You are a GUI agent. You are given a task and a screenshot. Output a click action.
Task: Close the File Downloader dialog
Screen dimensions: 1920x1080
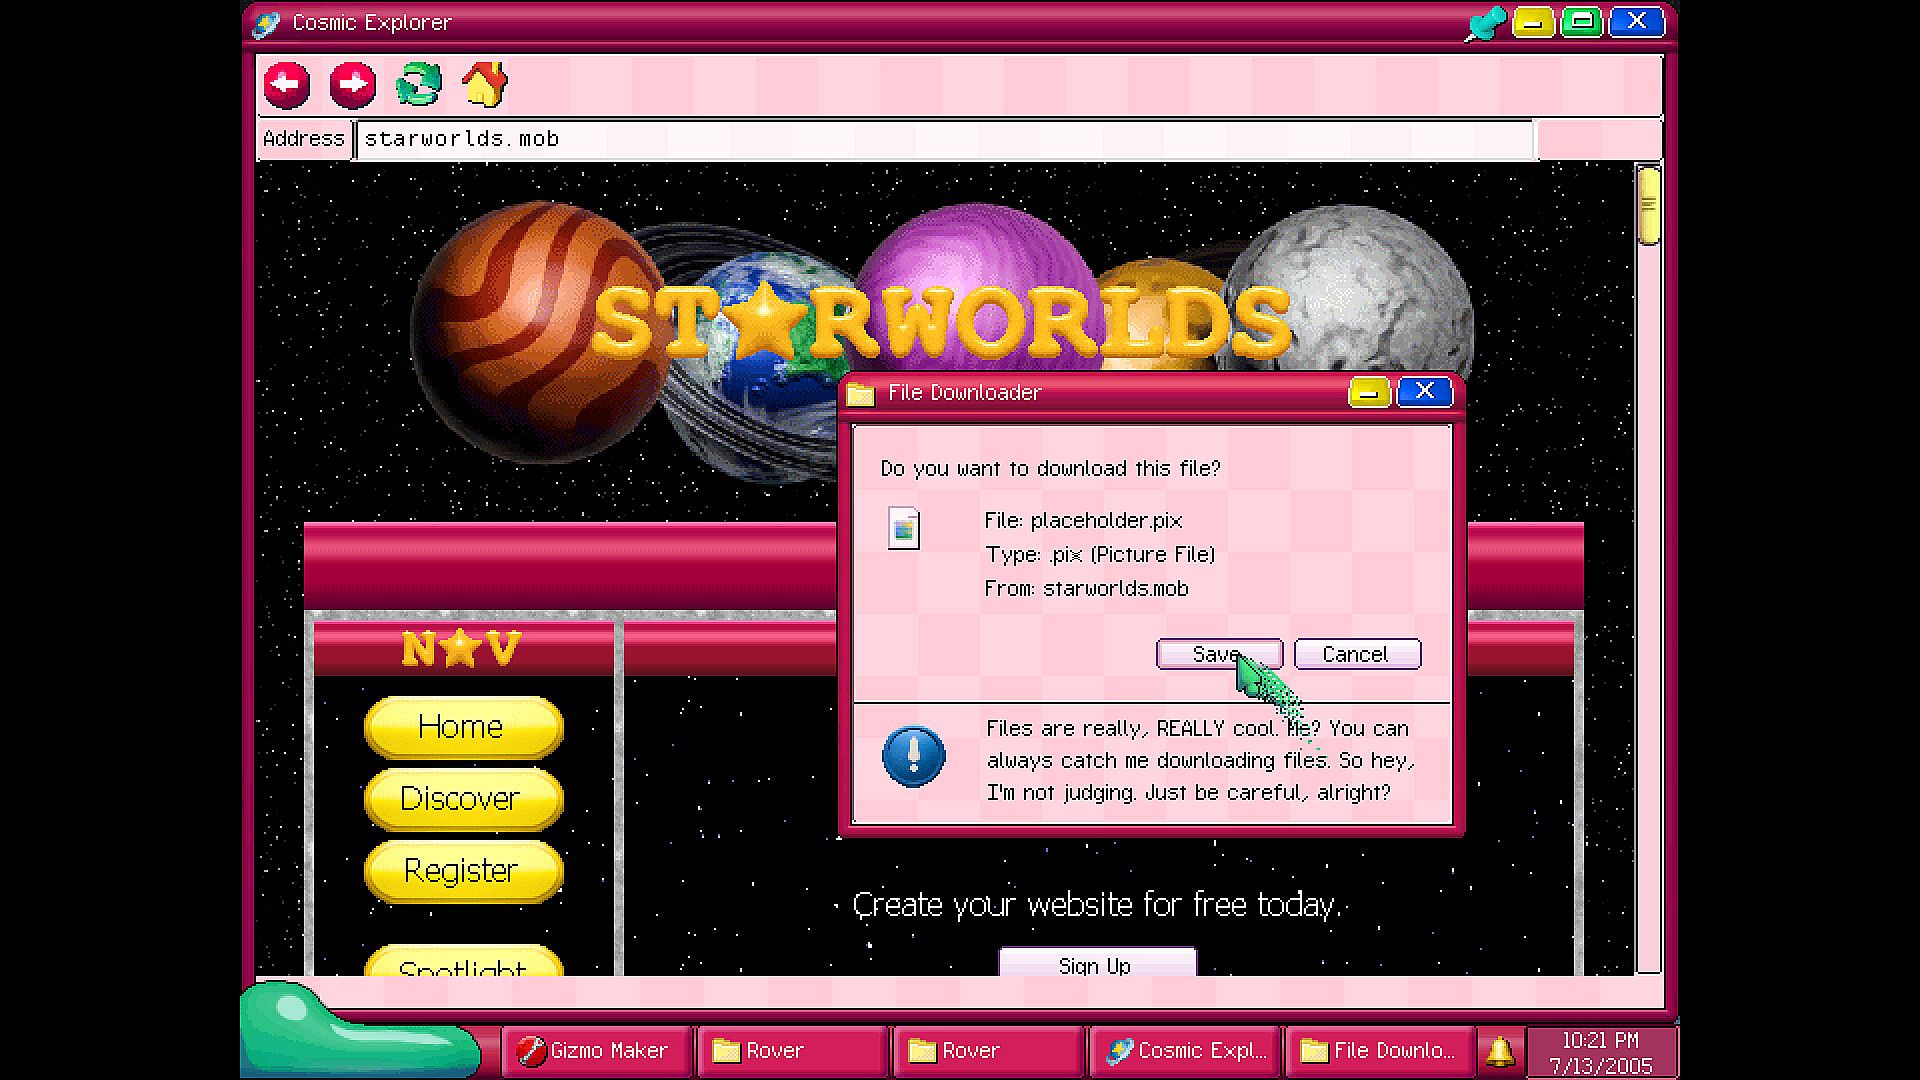click(1424, 392)
